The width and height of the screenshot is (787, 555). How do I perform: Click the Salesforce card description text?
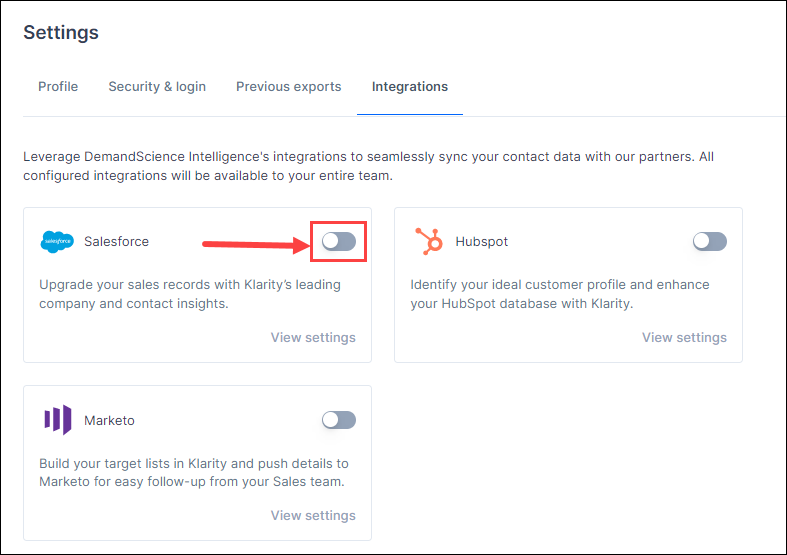coord(190,294)
